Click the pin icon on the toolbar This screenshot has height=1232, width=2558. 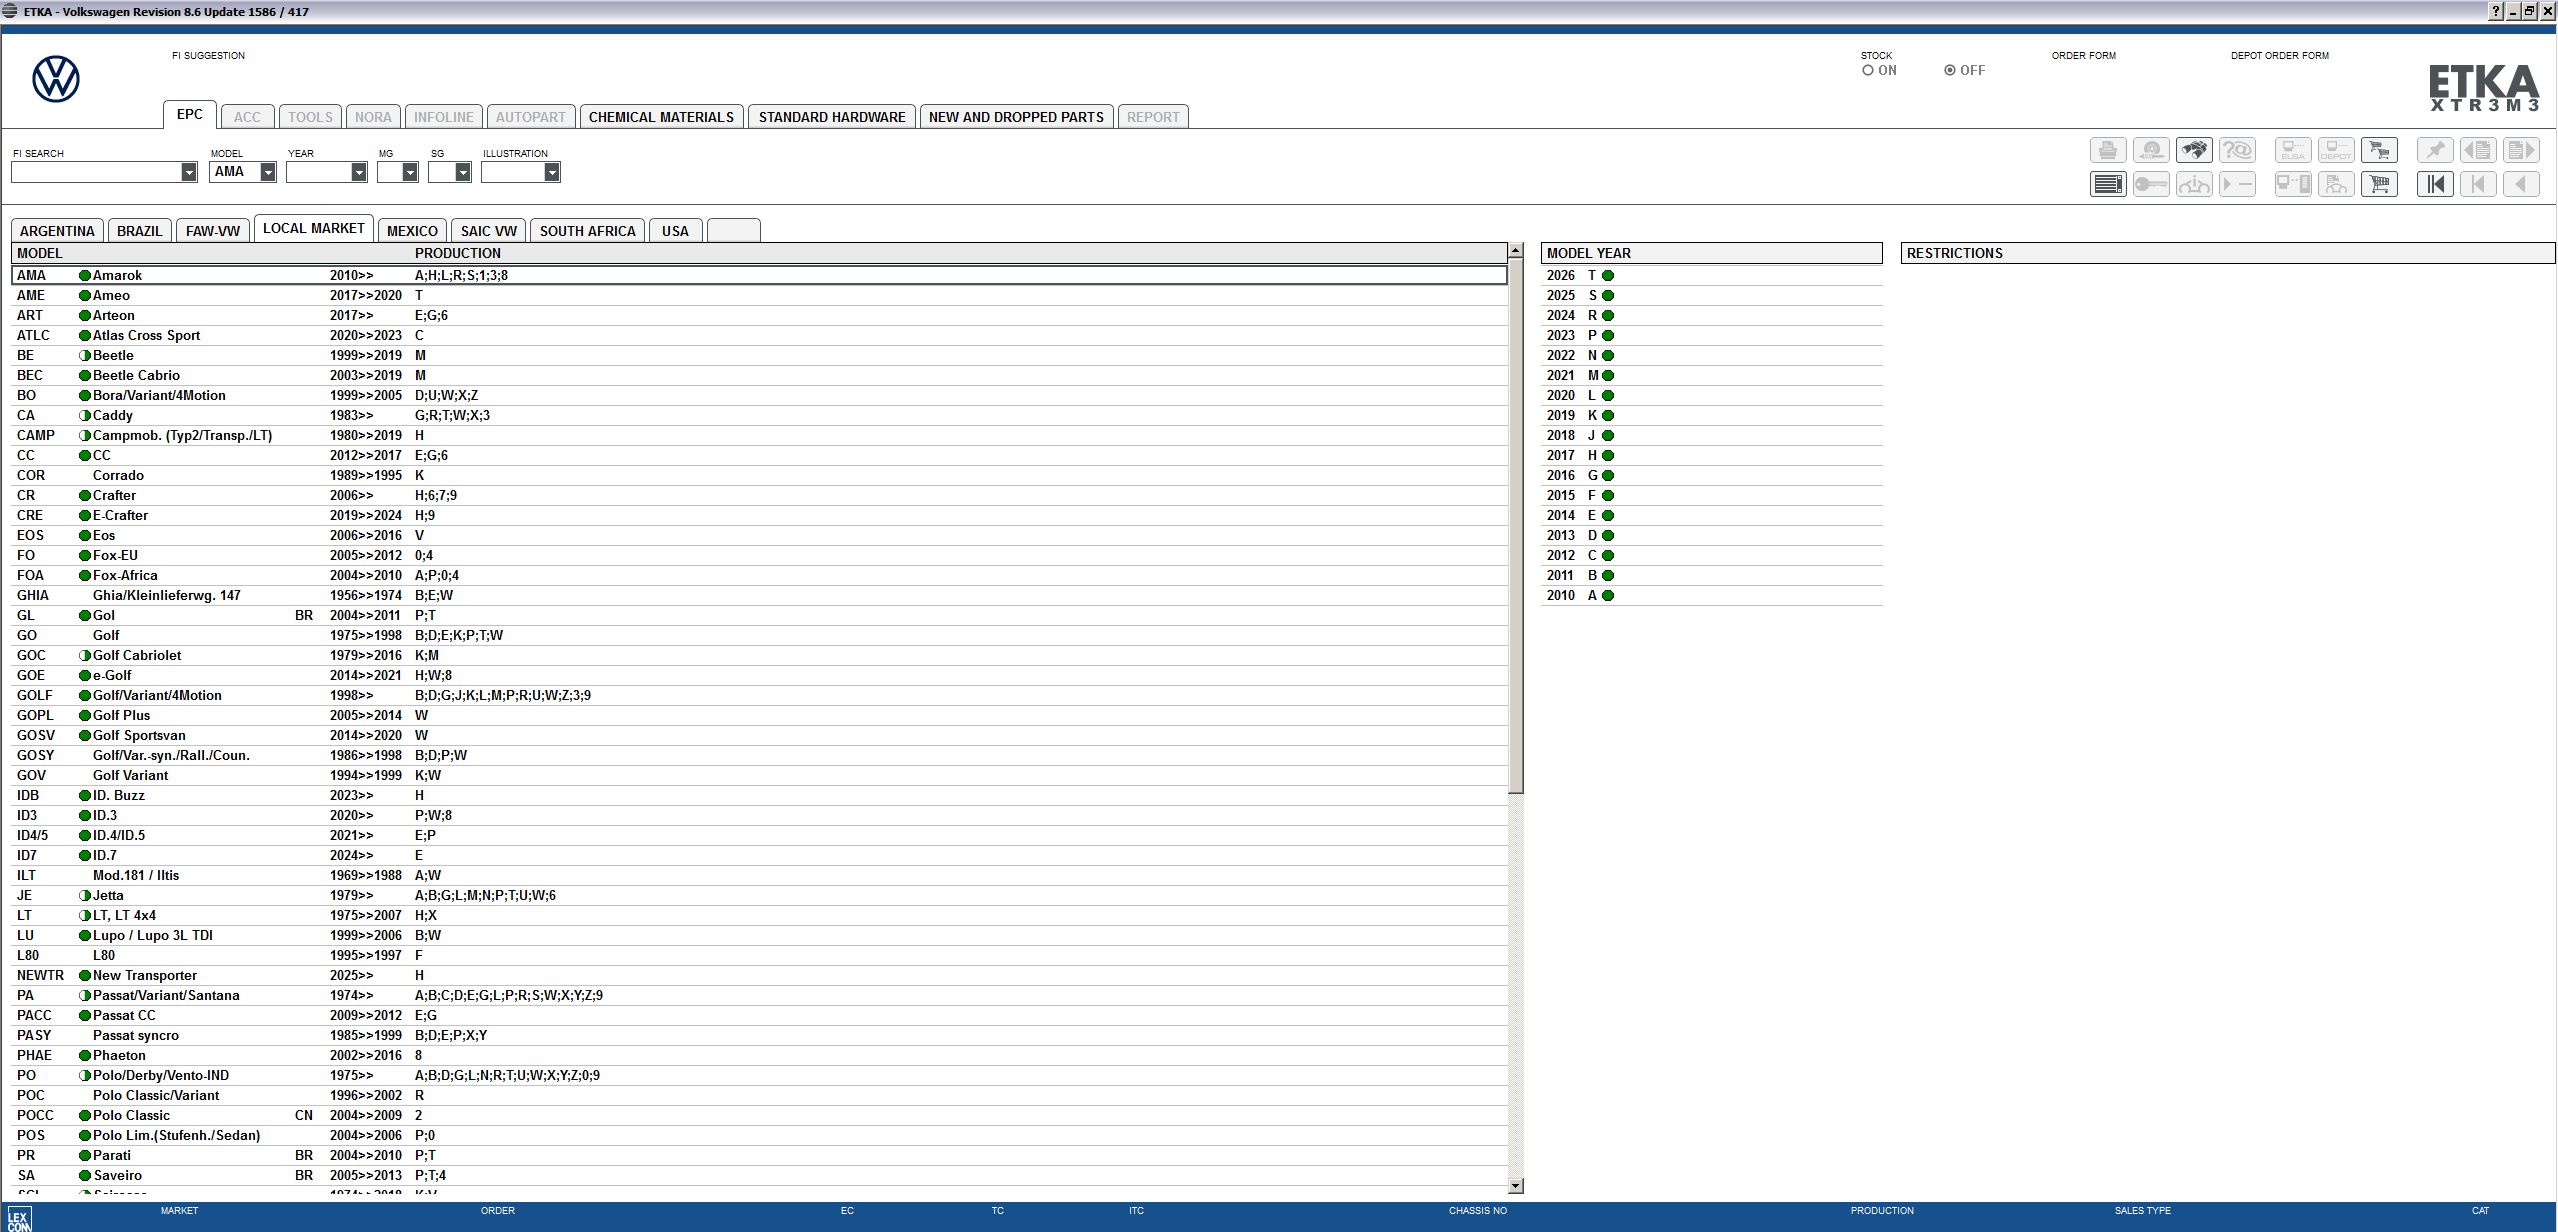pos(2437,150)
